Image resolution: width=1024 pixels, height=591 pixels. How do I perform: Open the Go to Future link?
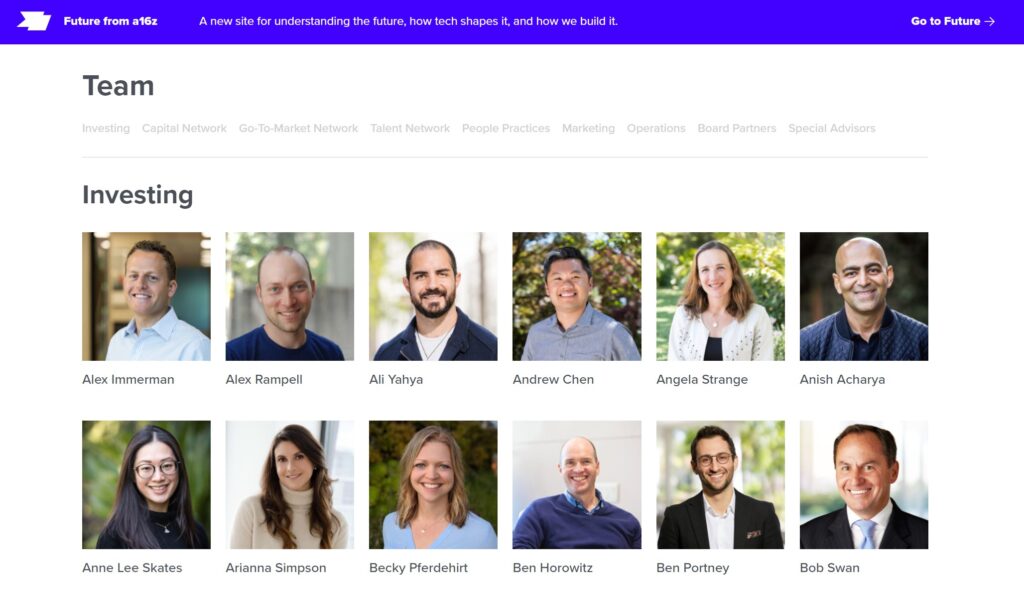click(x=953, y=21)
